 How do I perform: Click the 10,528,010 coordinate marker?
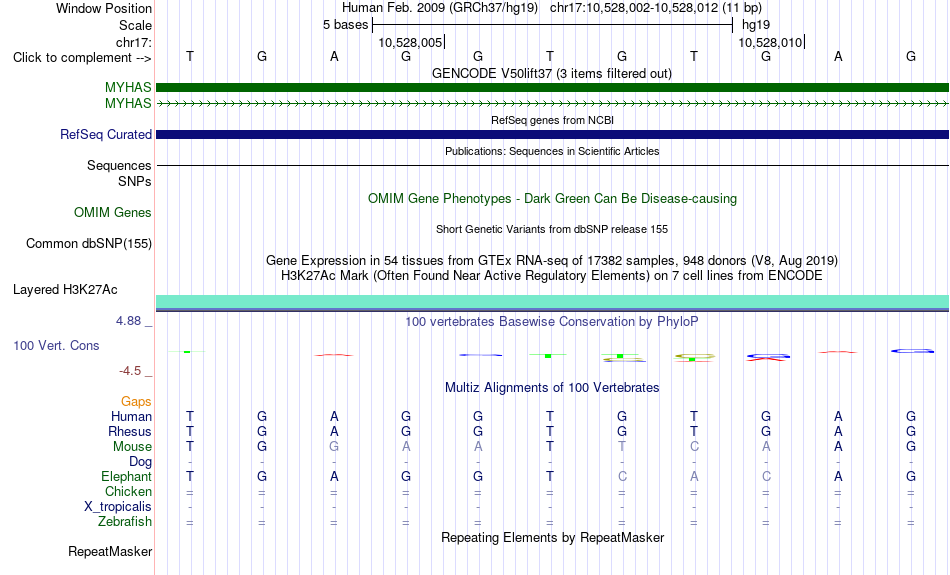[770, 42]
